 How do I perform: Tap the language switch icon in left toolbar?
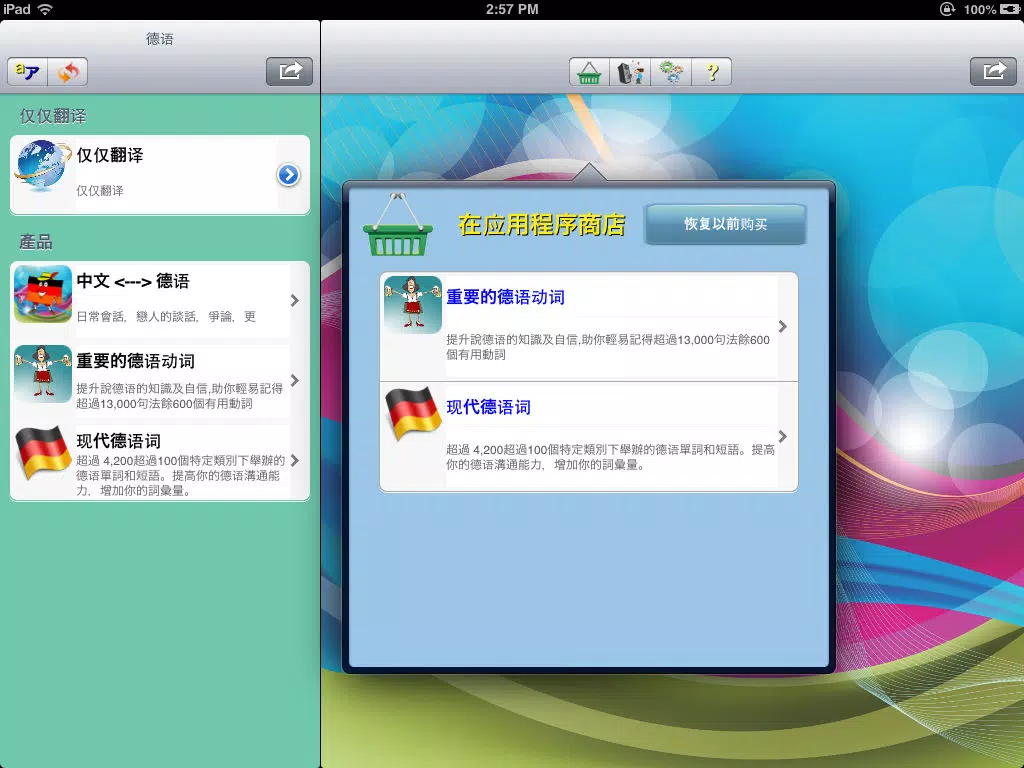(27, 72)
